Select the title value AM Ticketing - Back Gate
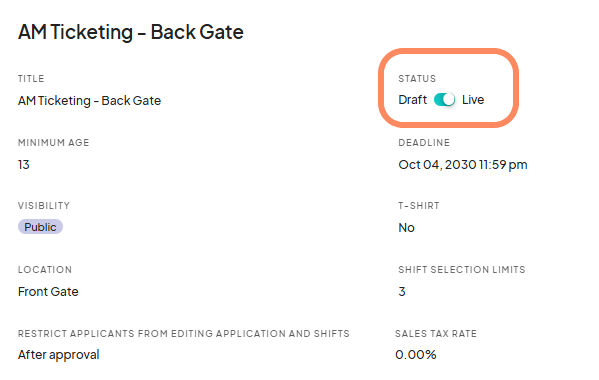This screenshot has height=380, width=599. [x=89, y=101]
